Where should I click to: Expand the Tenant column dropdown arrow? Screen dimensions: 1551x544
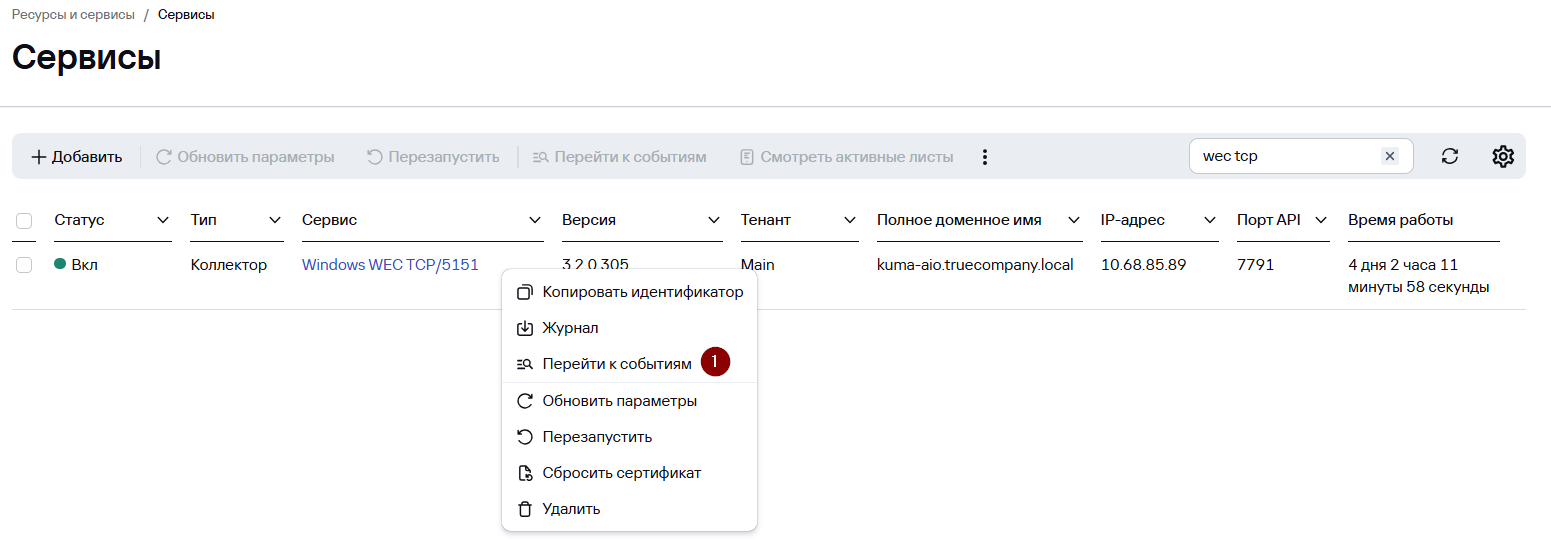click(x=850, y=220)
